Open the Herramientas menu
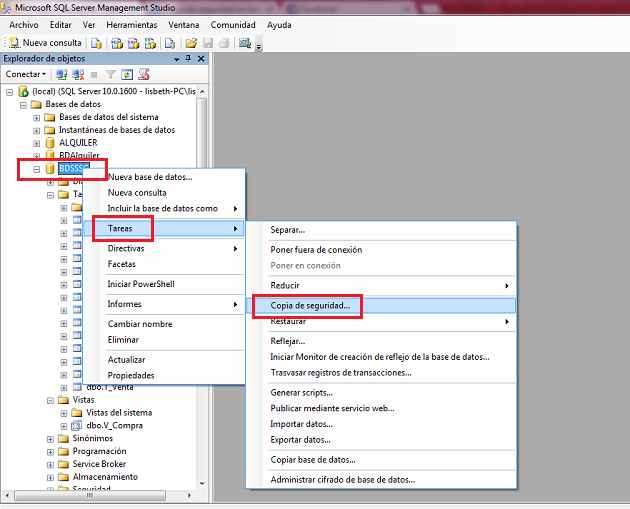Viewport: 630px width, 509px height. click(x=132, y=24)
